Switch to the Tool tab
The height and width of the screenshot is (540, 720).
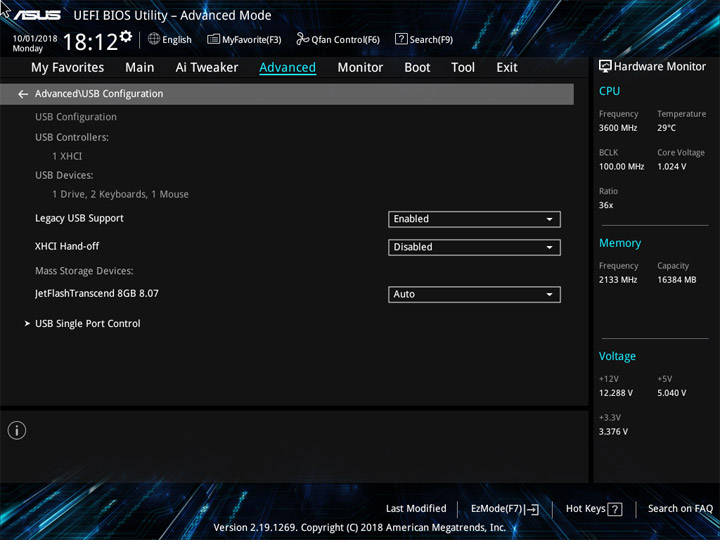463,68
